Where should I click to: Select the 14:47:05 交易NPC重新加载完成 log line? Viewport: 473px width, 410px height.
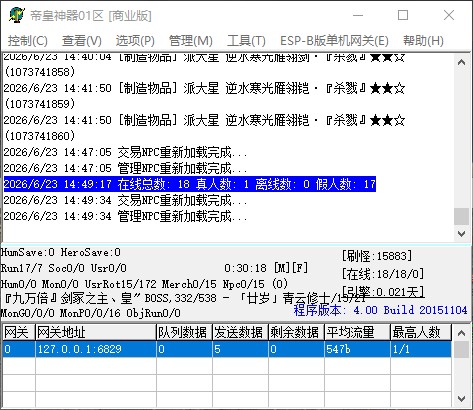(125, 152)
